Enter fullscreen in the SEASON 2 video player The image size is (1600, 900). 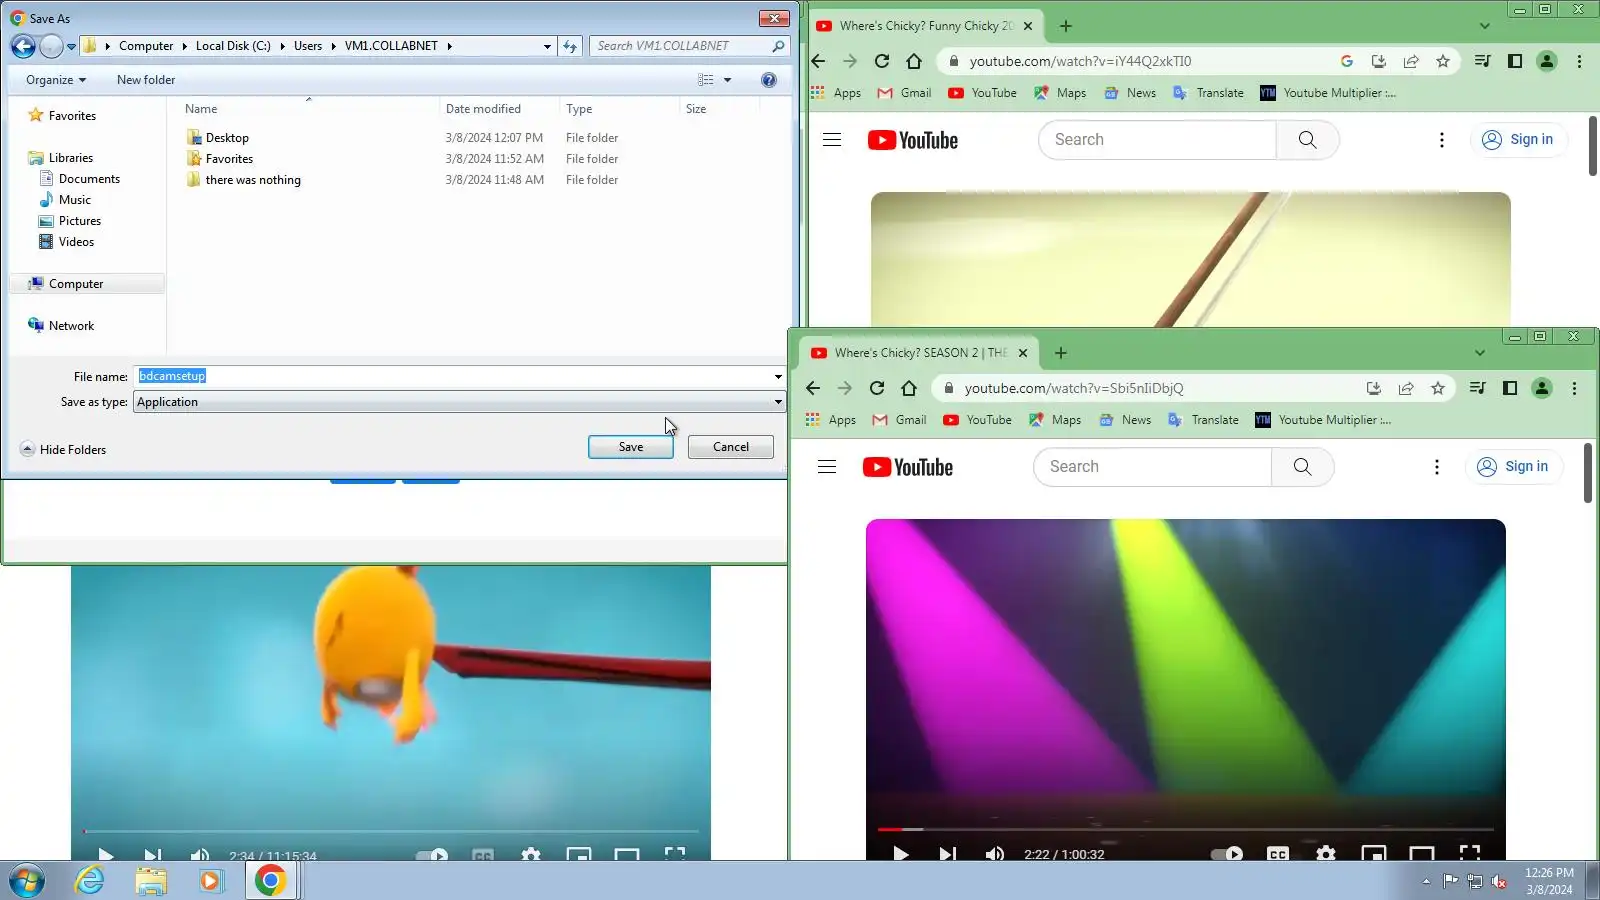tap(1470, 853)
